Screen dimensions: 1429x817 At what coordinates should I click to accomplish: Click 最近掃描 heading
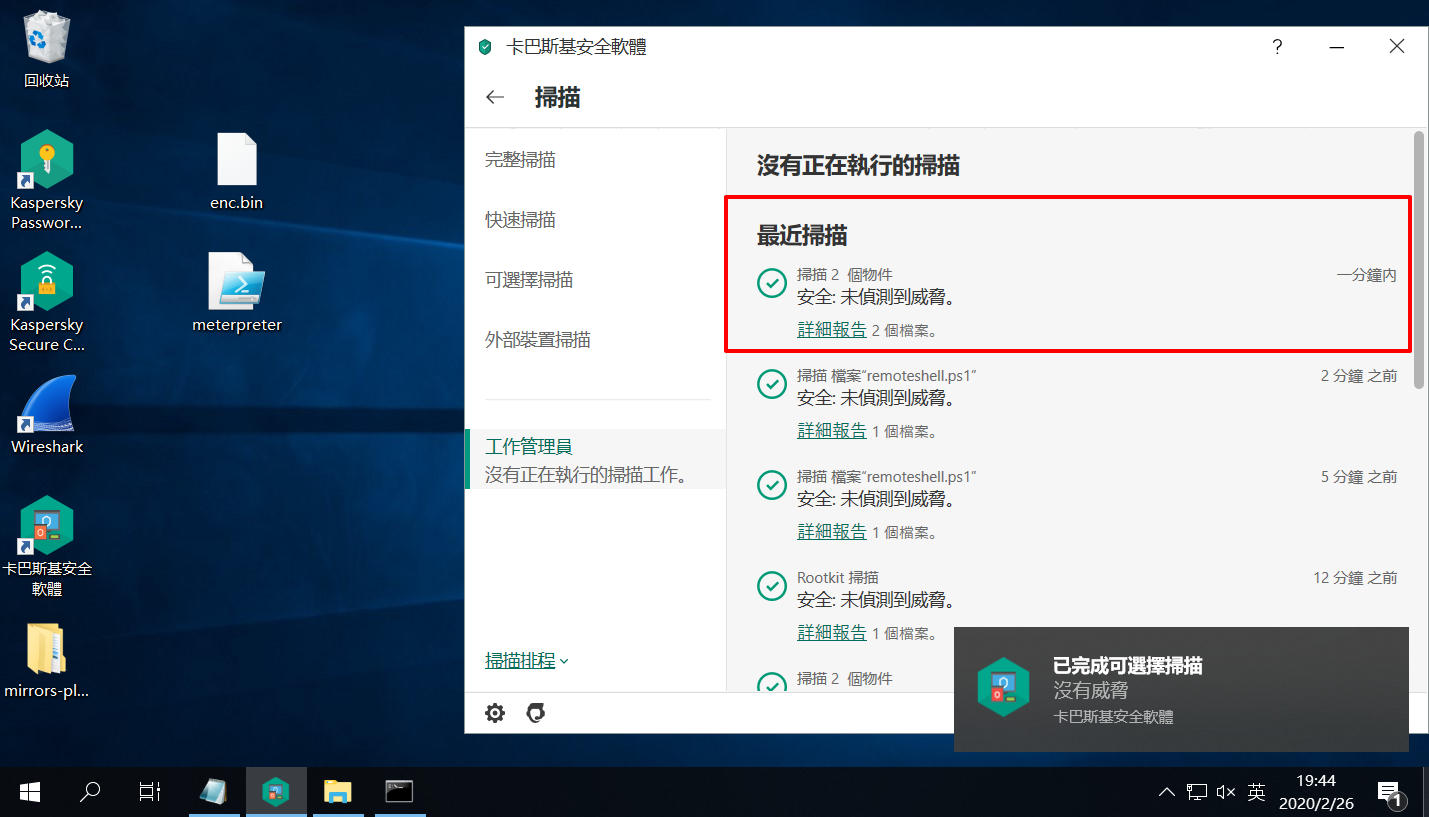point(802,236)
